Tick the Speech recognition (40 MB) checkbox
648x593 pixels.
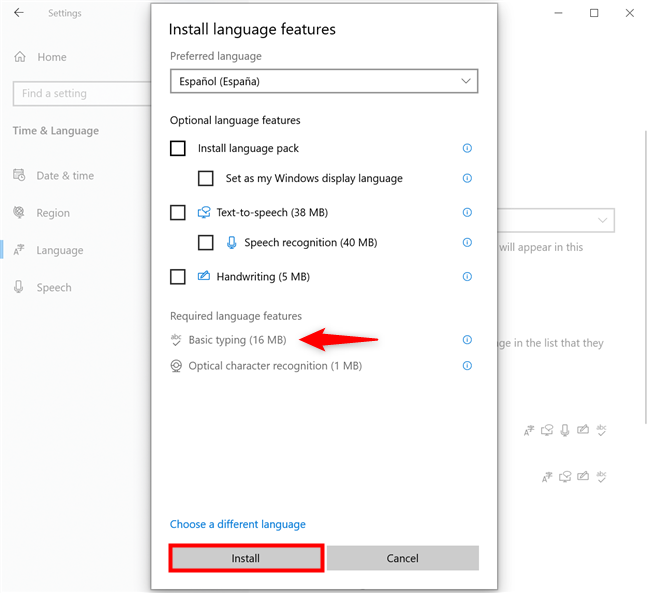[205, 243]
